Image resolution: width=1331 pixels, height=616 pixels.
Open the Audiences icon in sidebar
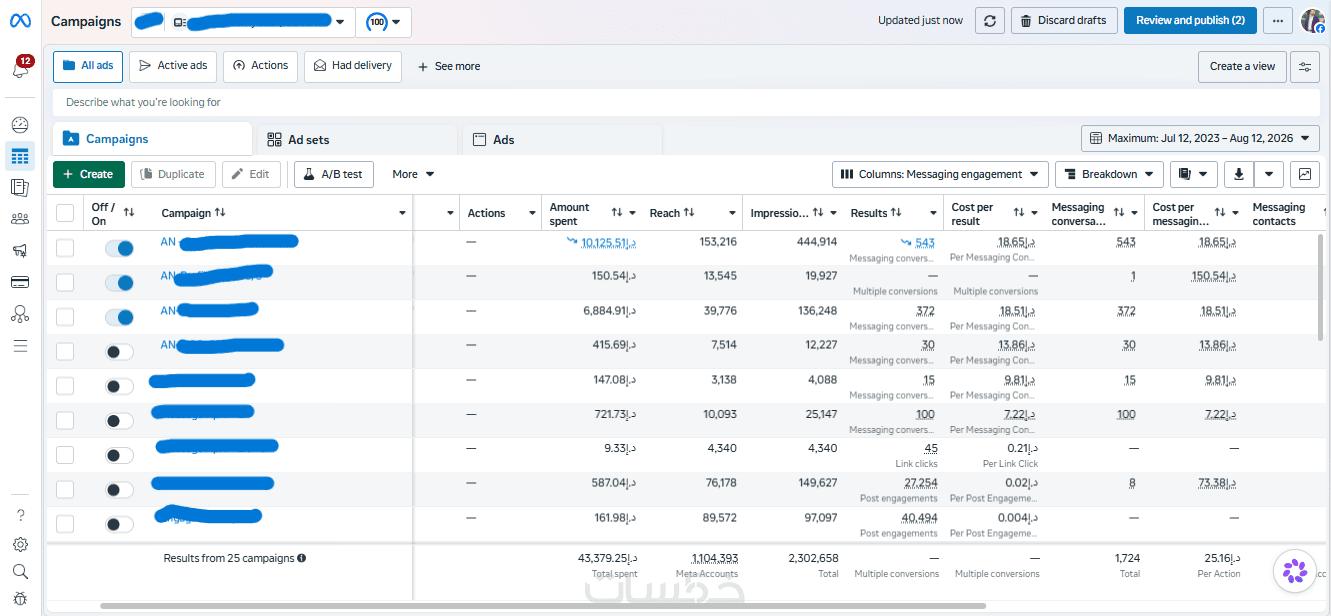tap(20, 219)
